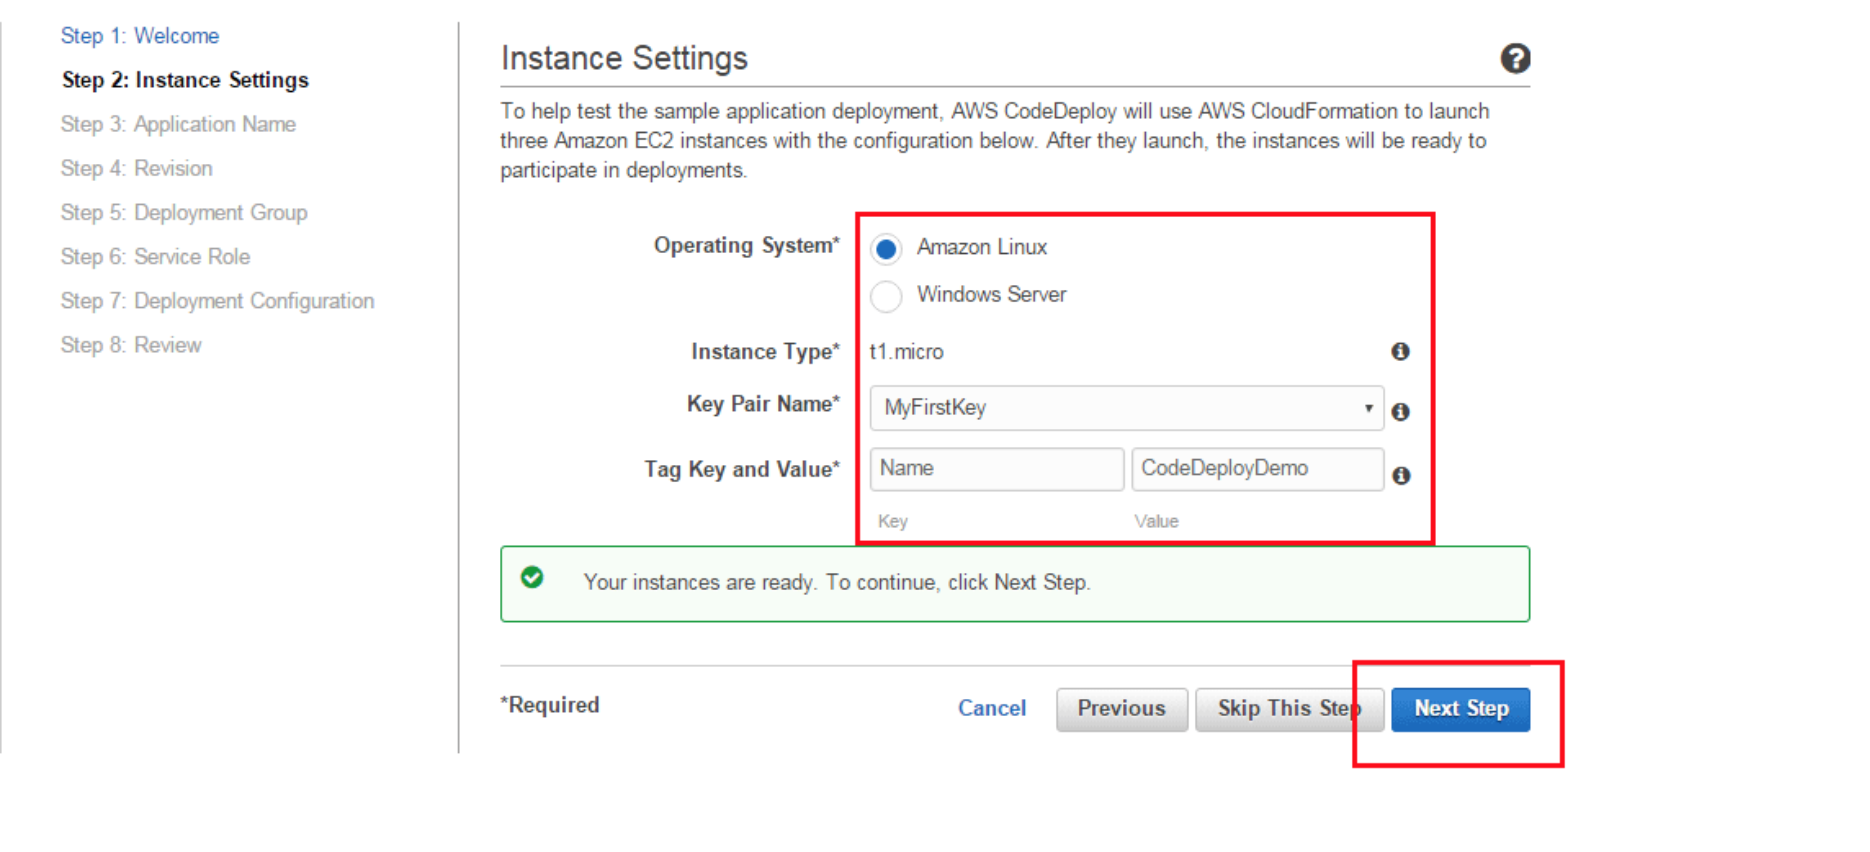The width and height of the screenshot is (1870, 852).
Task: Click the *Required note text
Action: (550, 705)
